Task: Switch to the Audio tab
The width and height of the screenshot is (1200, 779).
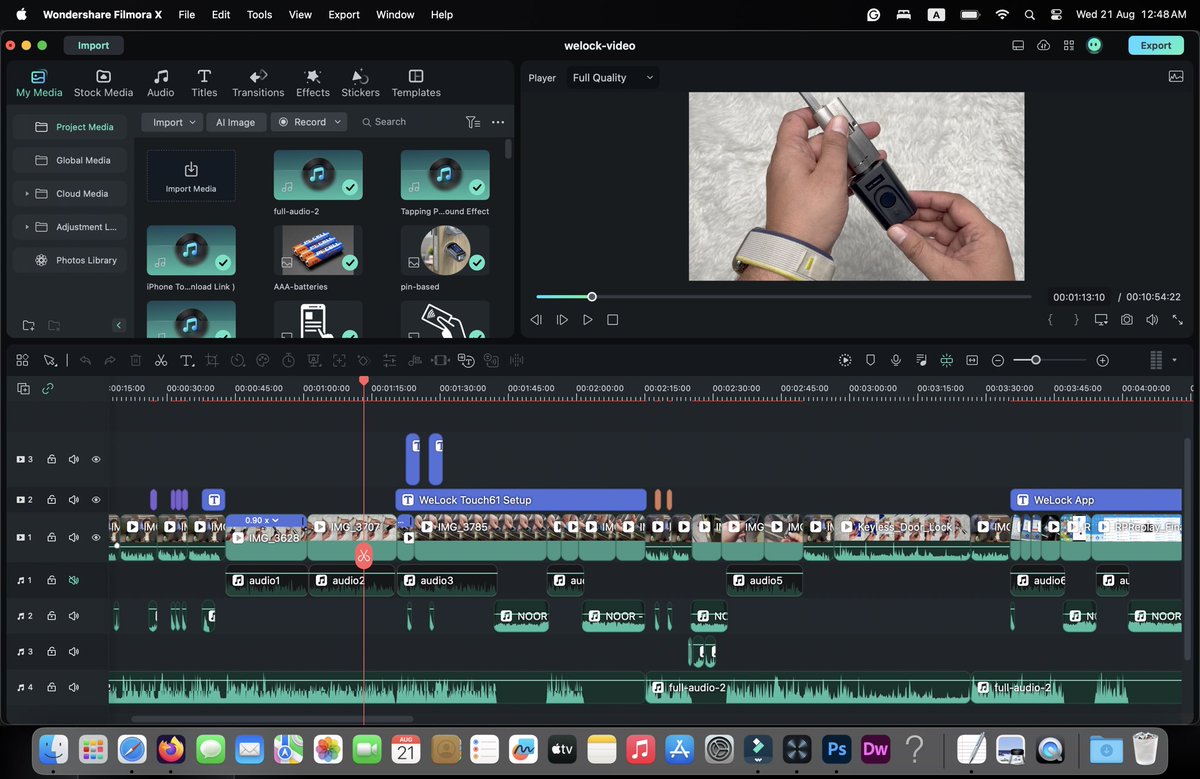Action: pyautogui.click(x=160, y=83)
